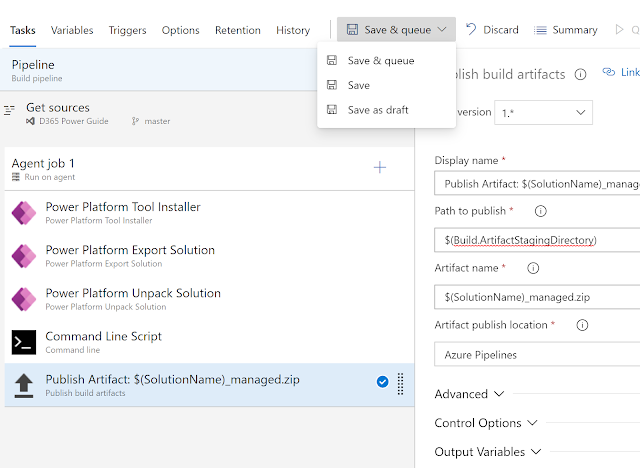The image size is (640, 468).
Task: Click the Artifact name input field
Action: [x=538, y=297]
